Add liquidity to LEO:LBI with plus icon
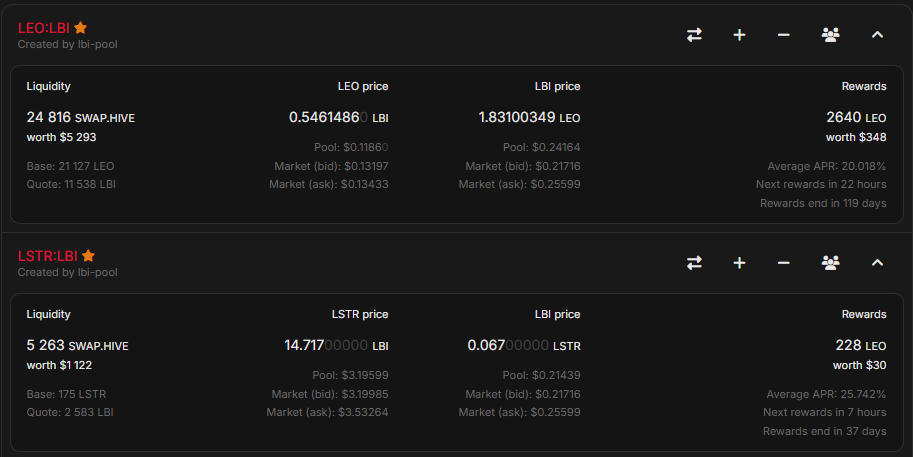This screenshot has width=913, height=457. tap(739, 35)
